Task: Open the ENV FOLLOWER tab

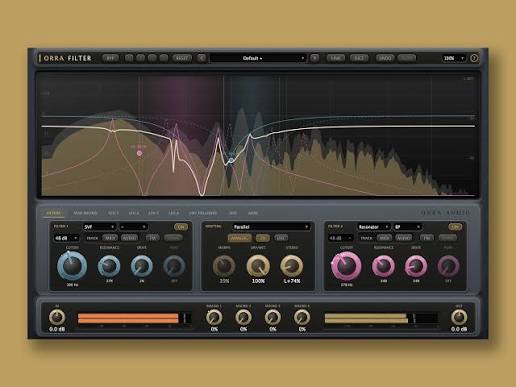Action: pyautogui.click(x=203, y=213)
